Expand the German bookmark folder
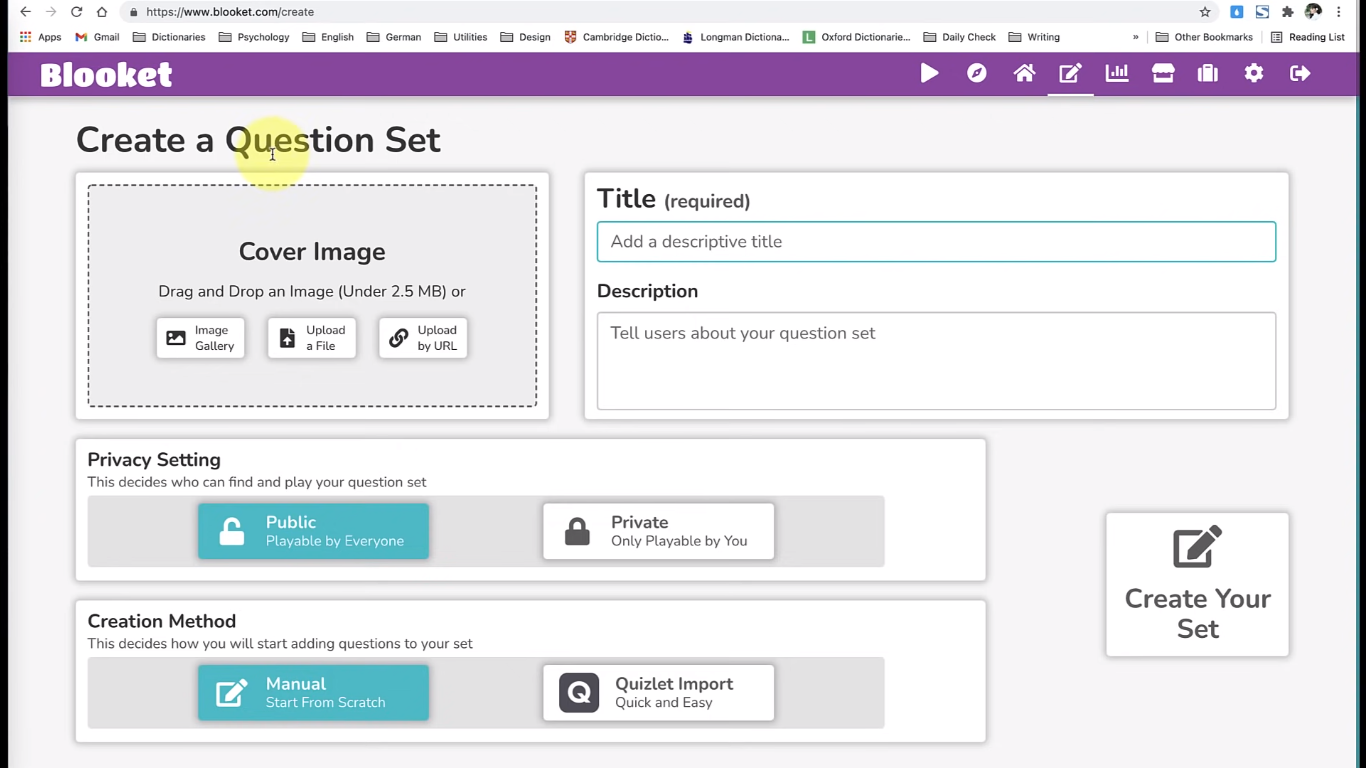Image resolution: width=1366 pixels, height=768 pixels. (x=394, y=37)
